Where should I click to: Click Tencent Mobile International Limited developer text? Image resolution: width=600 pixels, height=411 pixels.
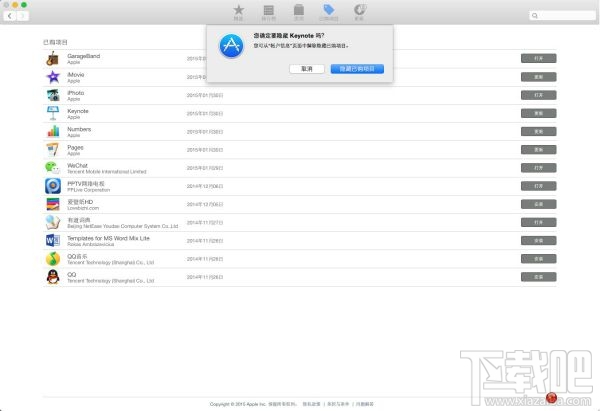point(107,171)
